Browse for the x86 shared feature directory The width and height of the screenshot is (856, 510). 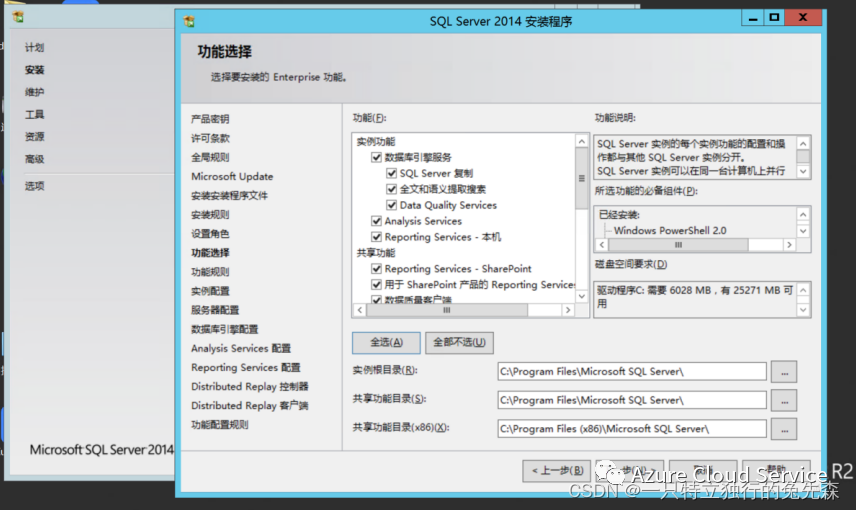(x=784, y=429)
